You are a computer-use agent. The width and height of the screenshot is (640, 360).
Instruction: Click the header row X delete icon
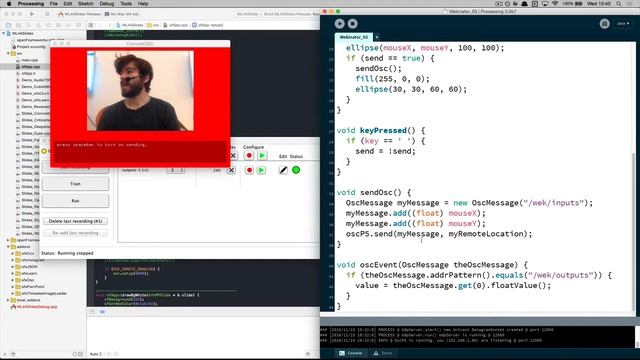[233, 156]
